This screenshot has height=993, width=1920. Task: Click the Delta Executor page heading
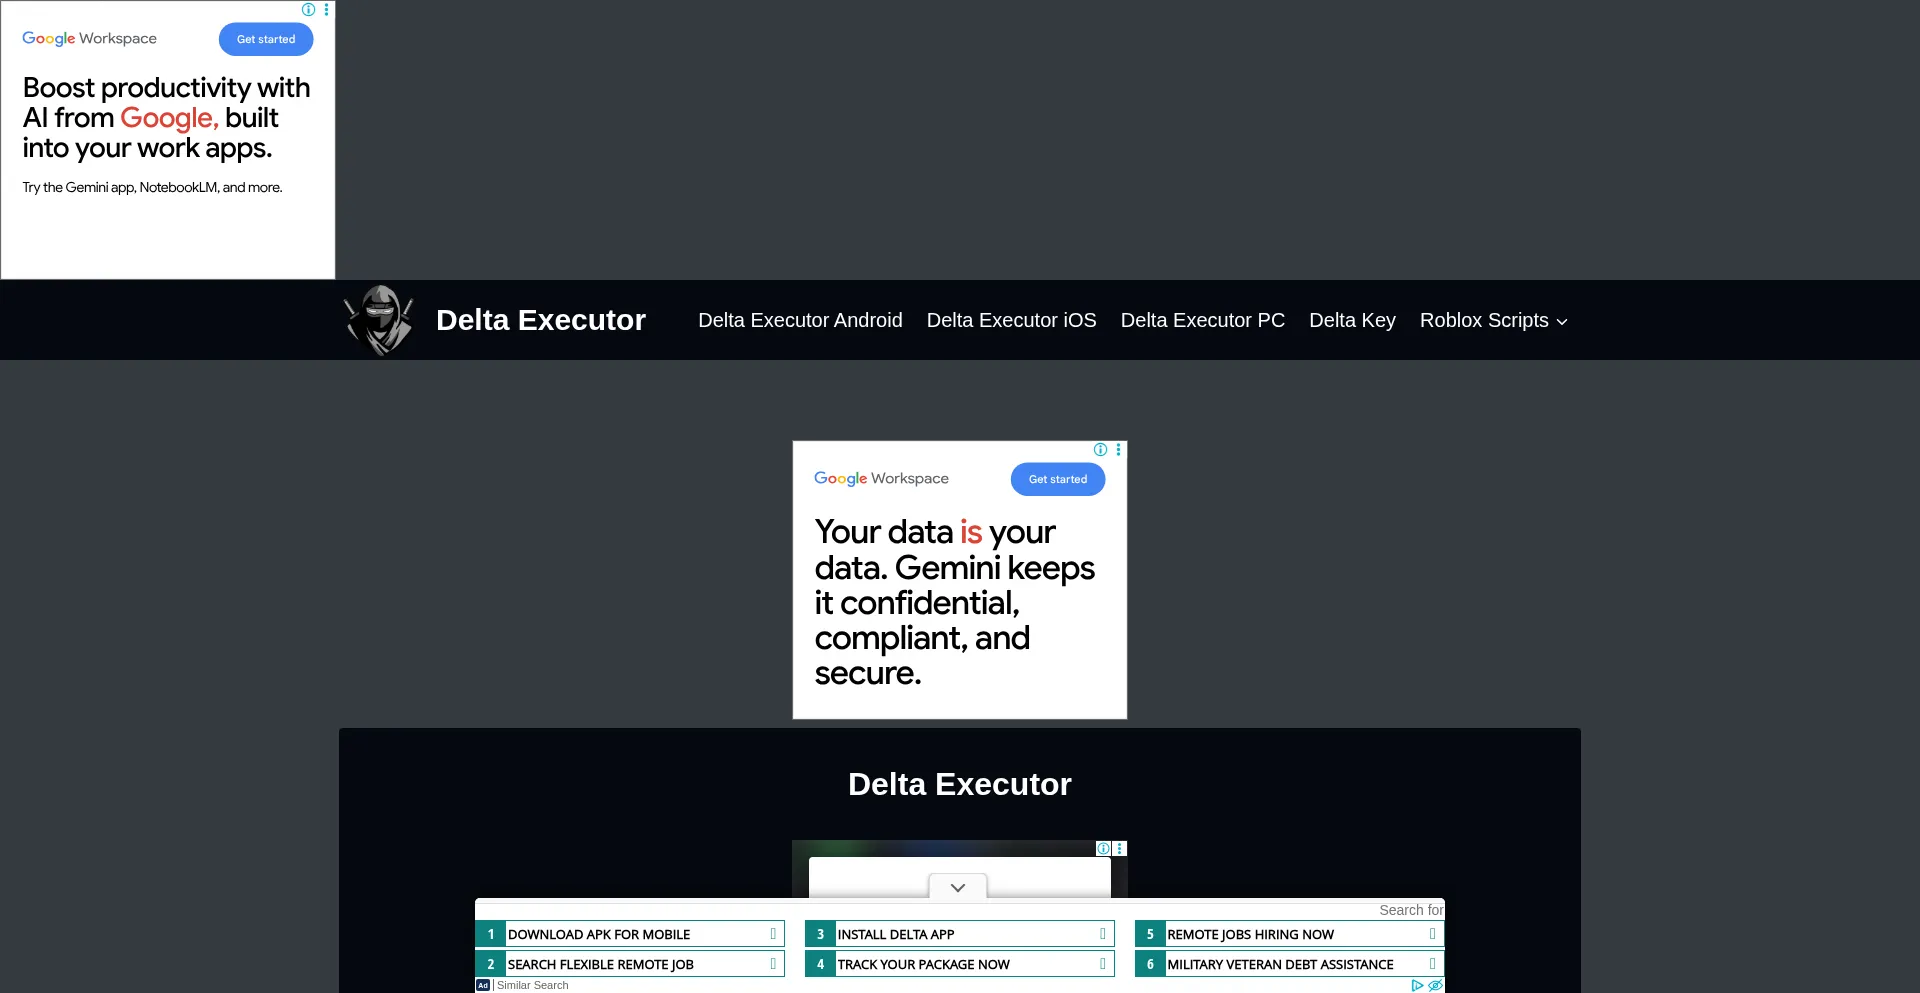pos(960,784)
